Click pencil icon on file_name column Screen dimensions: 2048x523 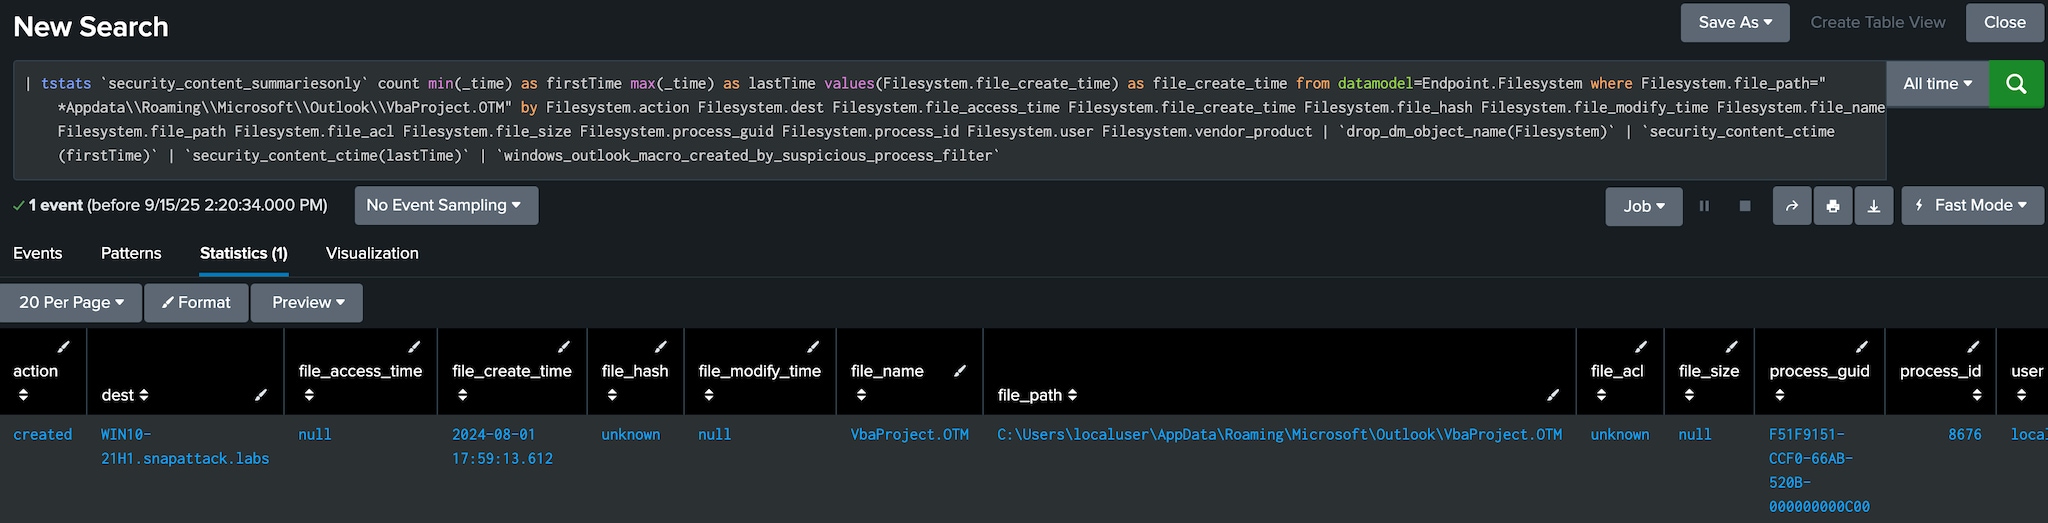point(960,371)
